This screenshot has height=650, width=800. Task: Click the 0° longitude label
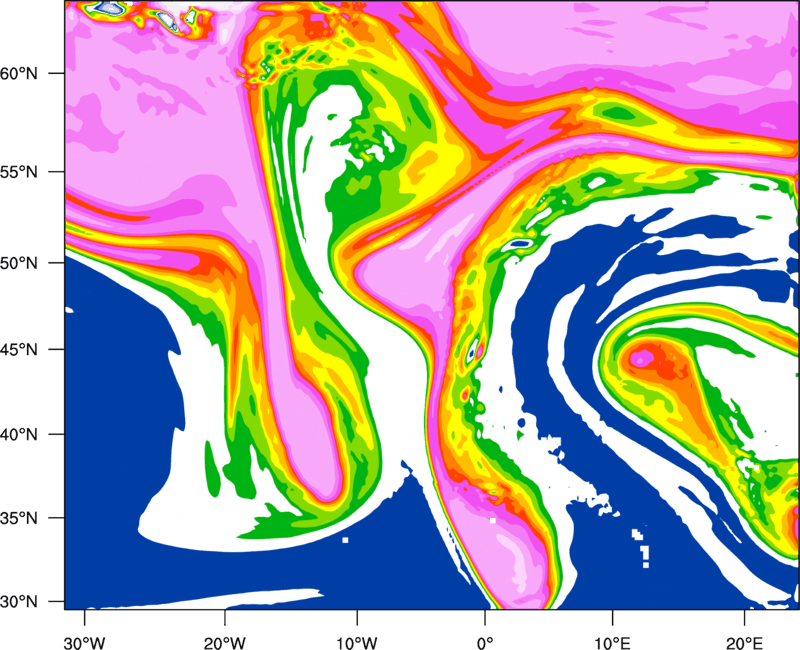[x=485, y=643]
